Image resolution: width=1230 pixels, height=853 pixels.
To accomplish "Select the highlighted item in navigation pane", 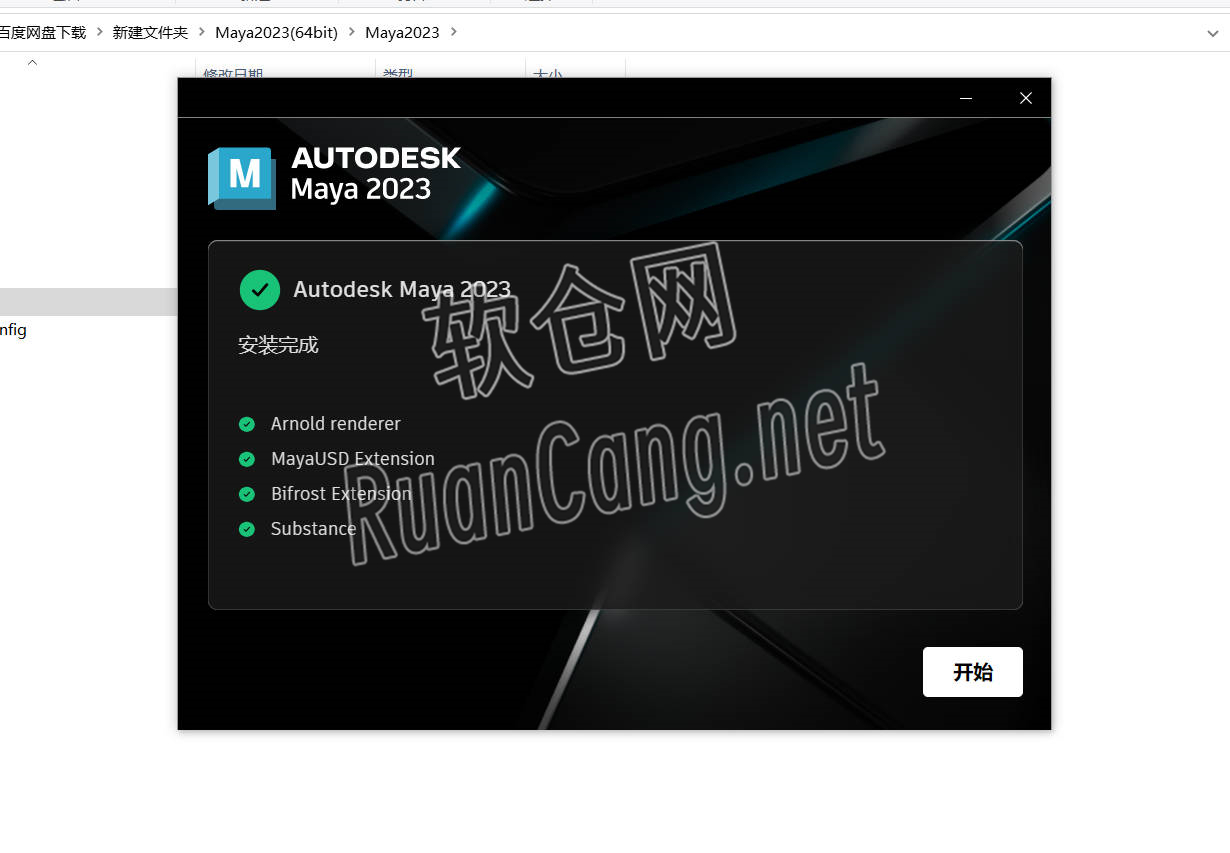I will pos(88,302).
